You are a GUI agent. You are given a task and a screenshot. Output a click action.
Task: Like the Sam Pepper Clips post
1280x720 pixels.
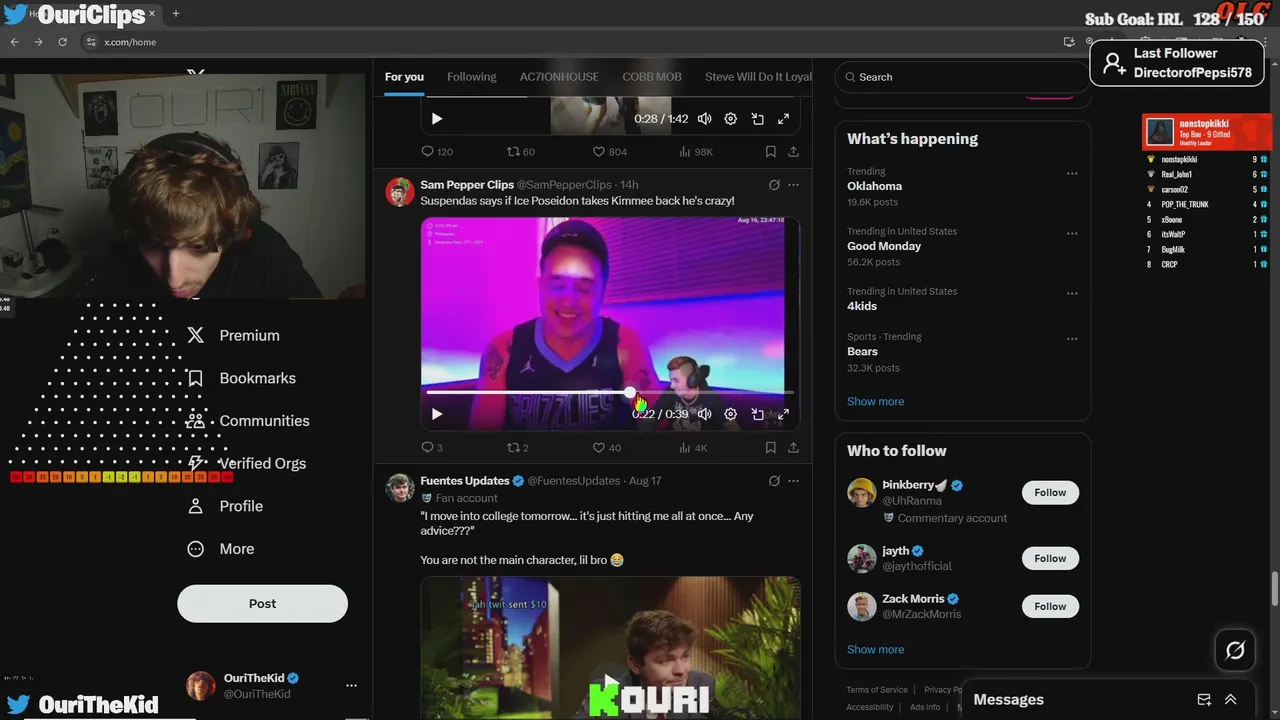607,448
